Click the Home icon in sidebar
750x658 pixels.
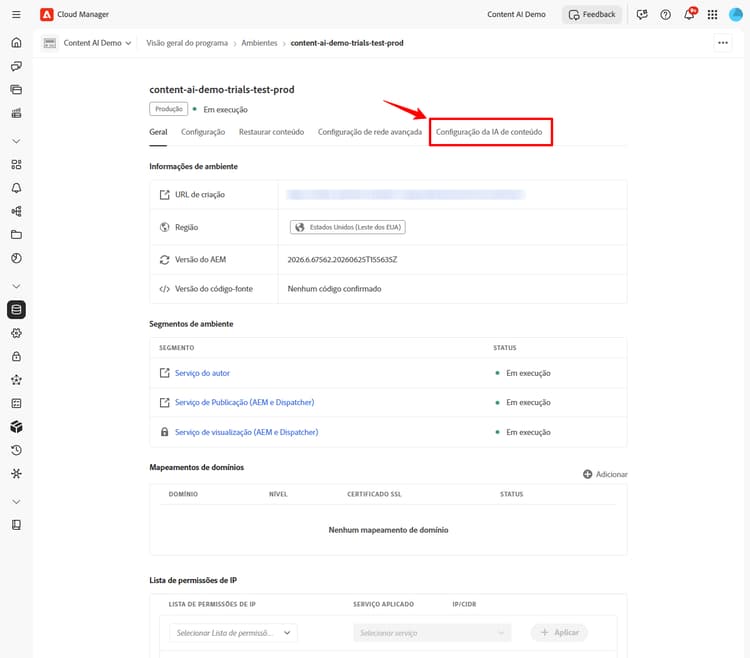coord(16,43)
